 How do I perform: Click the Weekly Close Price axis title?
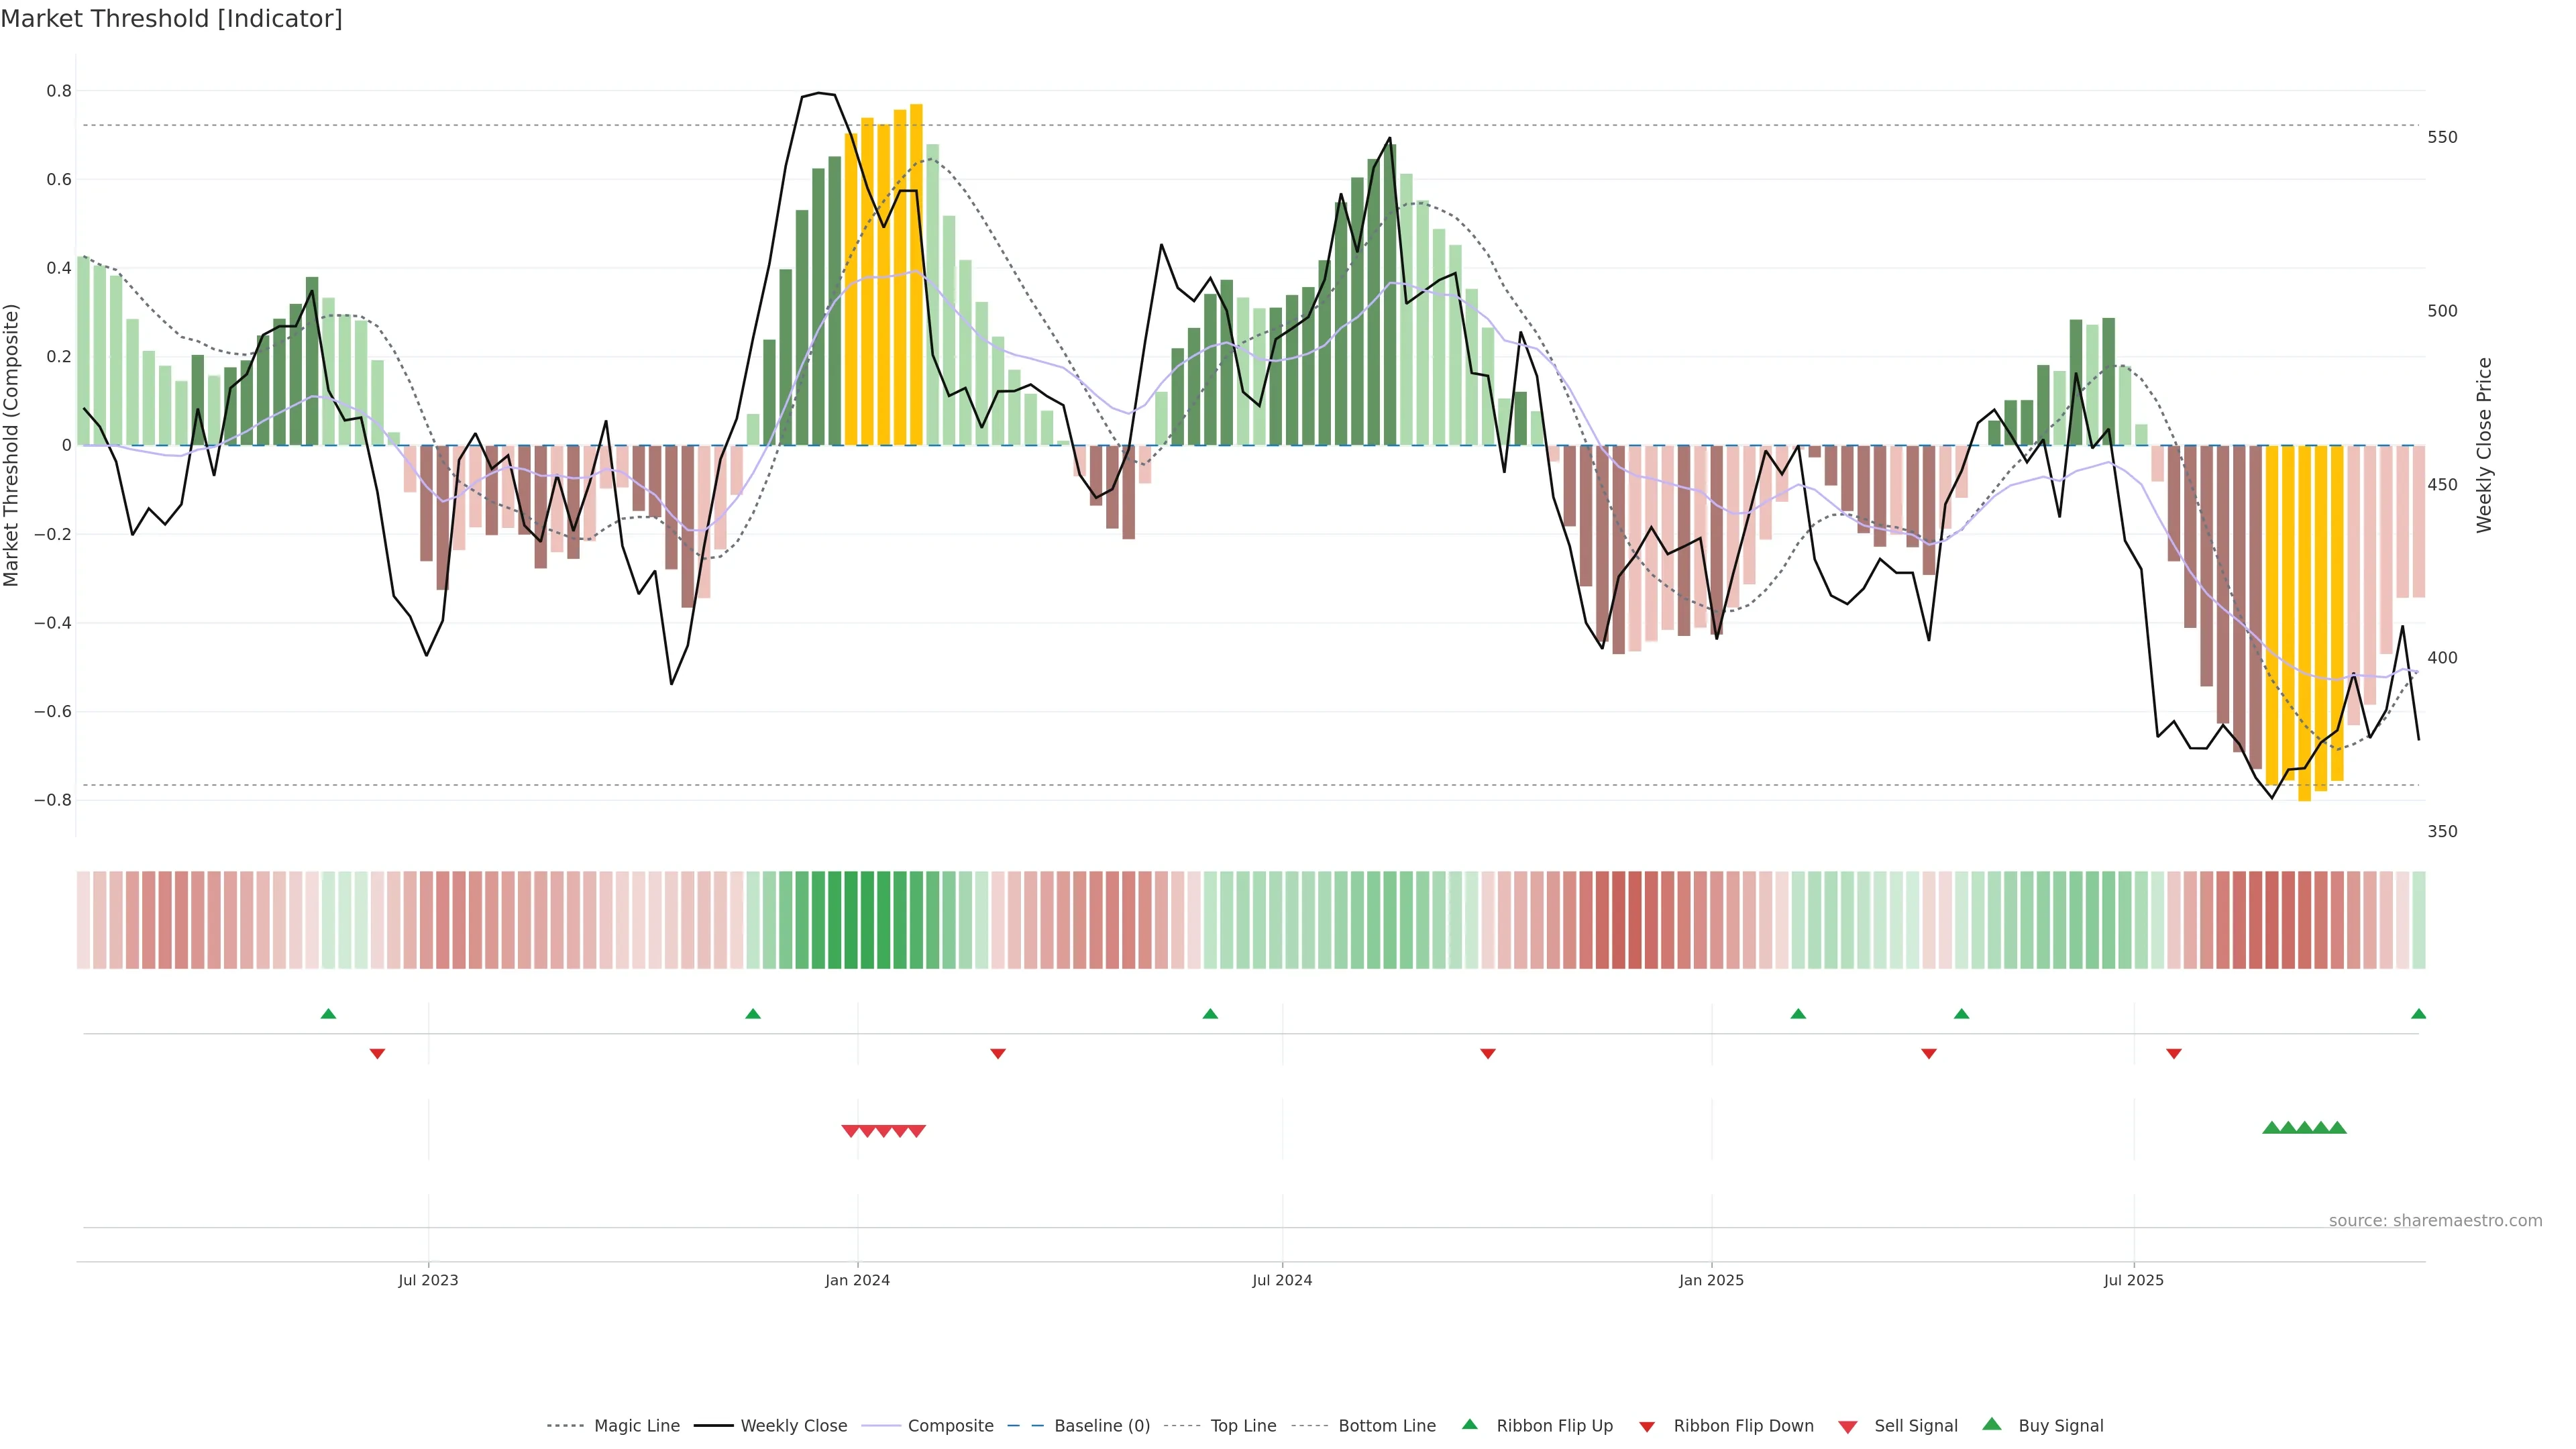coord(2484,445)
